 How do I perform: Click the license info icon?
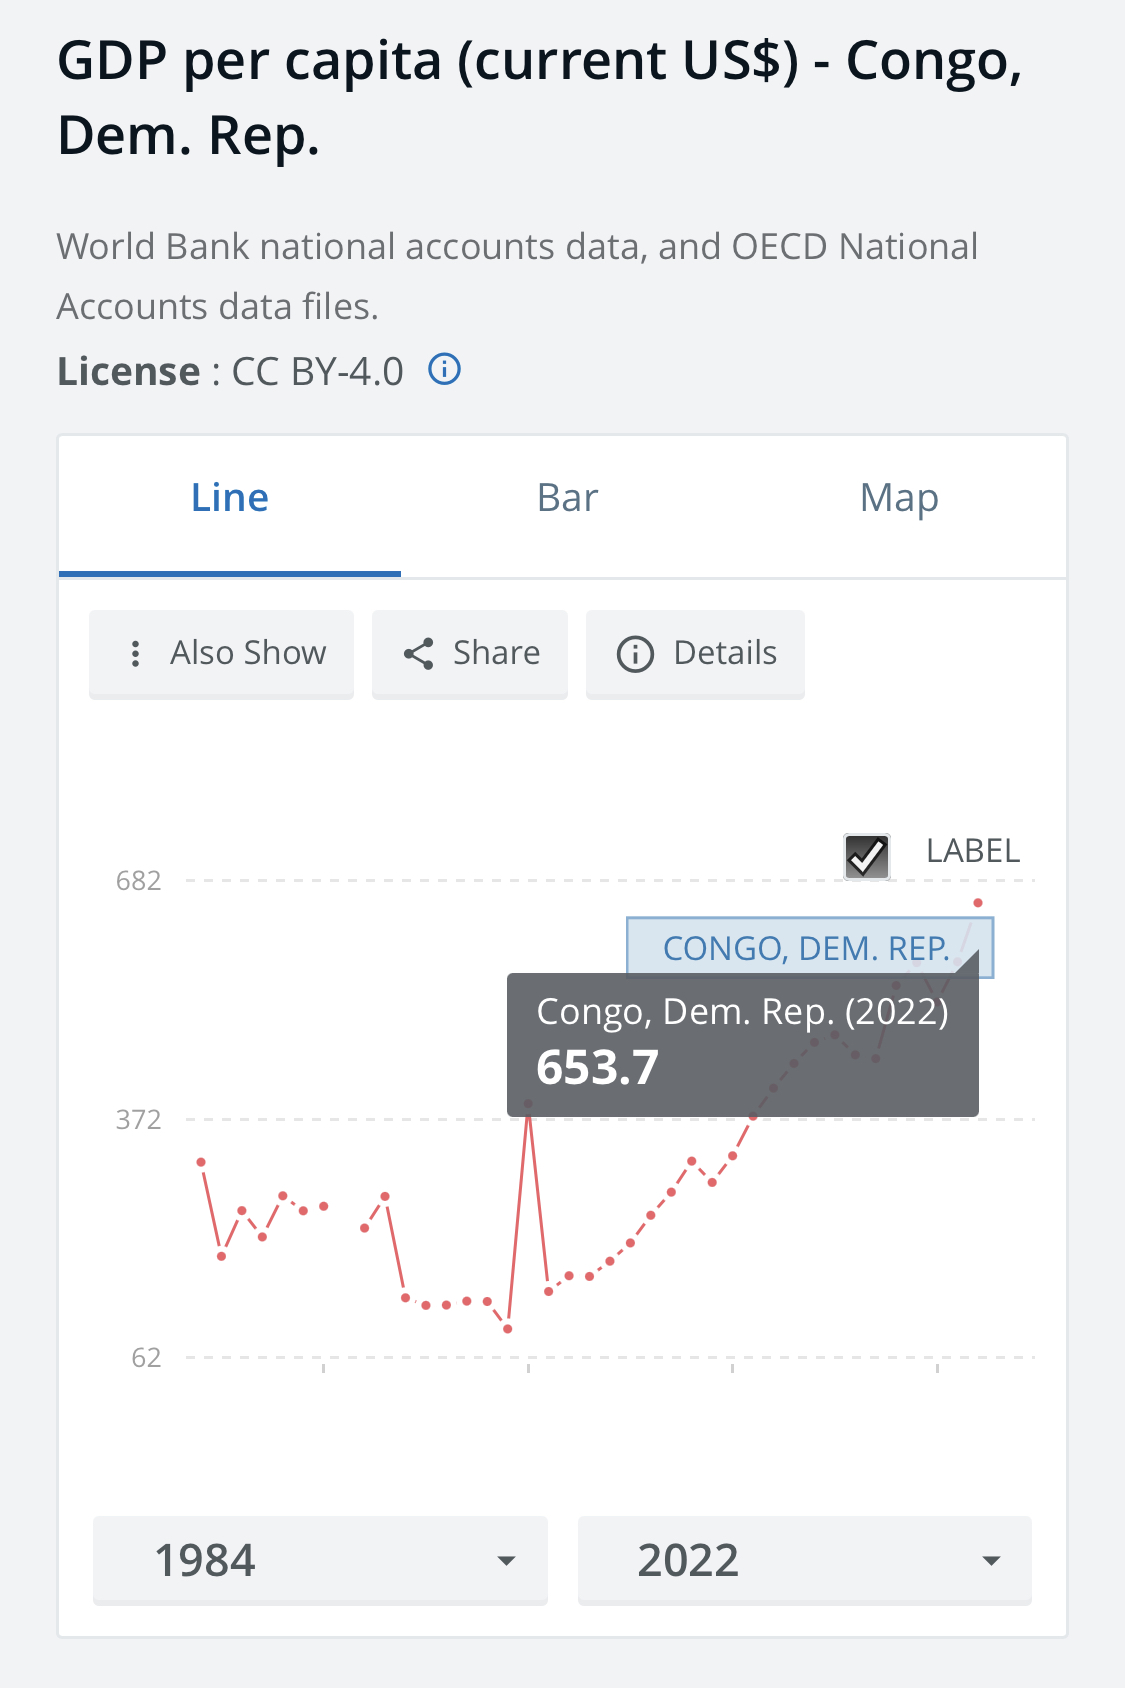[x=444, y=370]
